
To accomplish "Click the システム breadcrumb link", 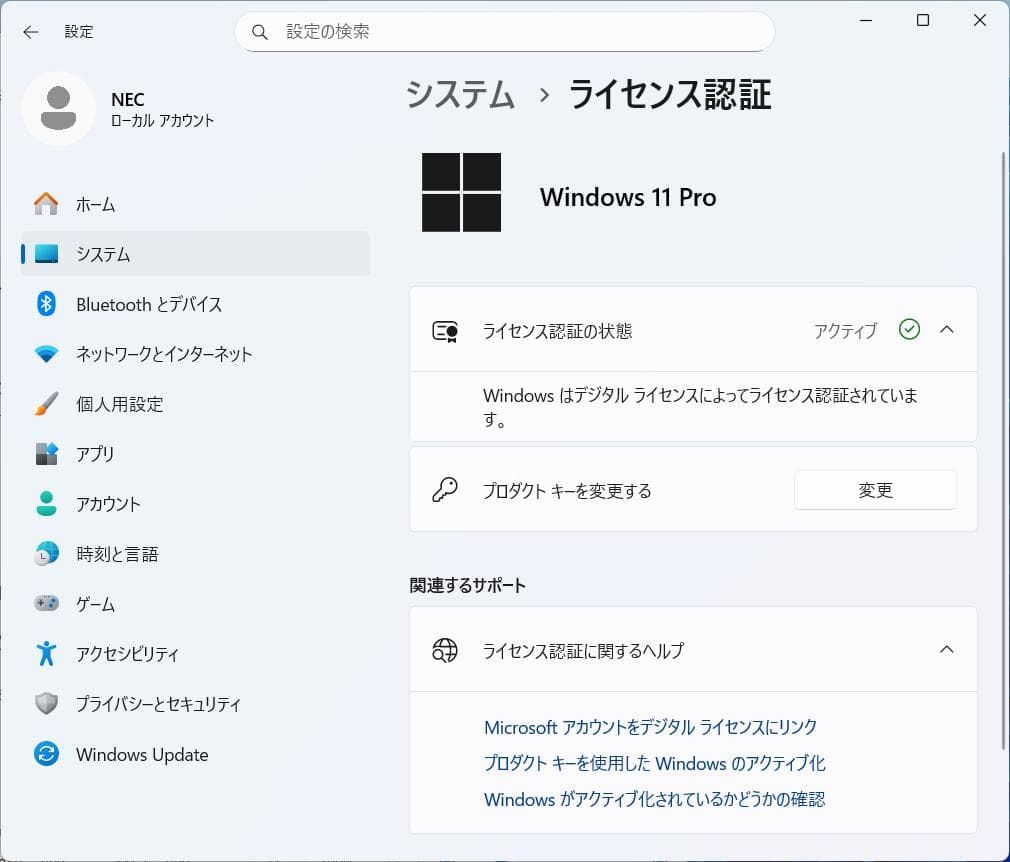I will pyautogui.click(x=458, y=95).
